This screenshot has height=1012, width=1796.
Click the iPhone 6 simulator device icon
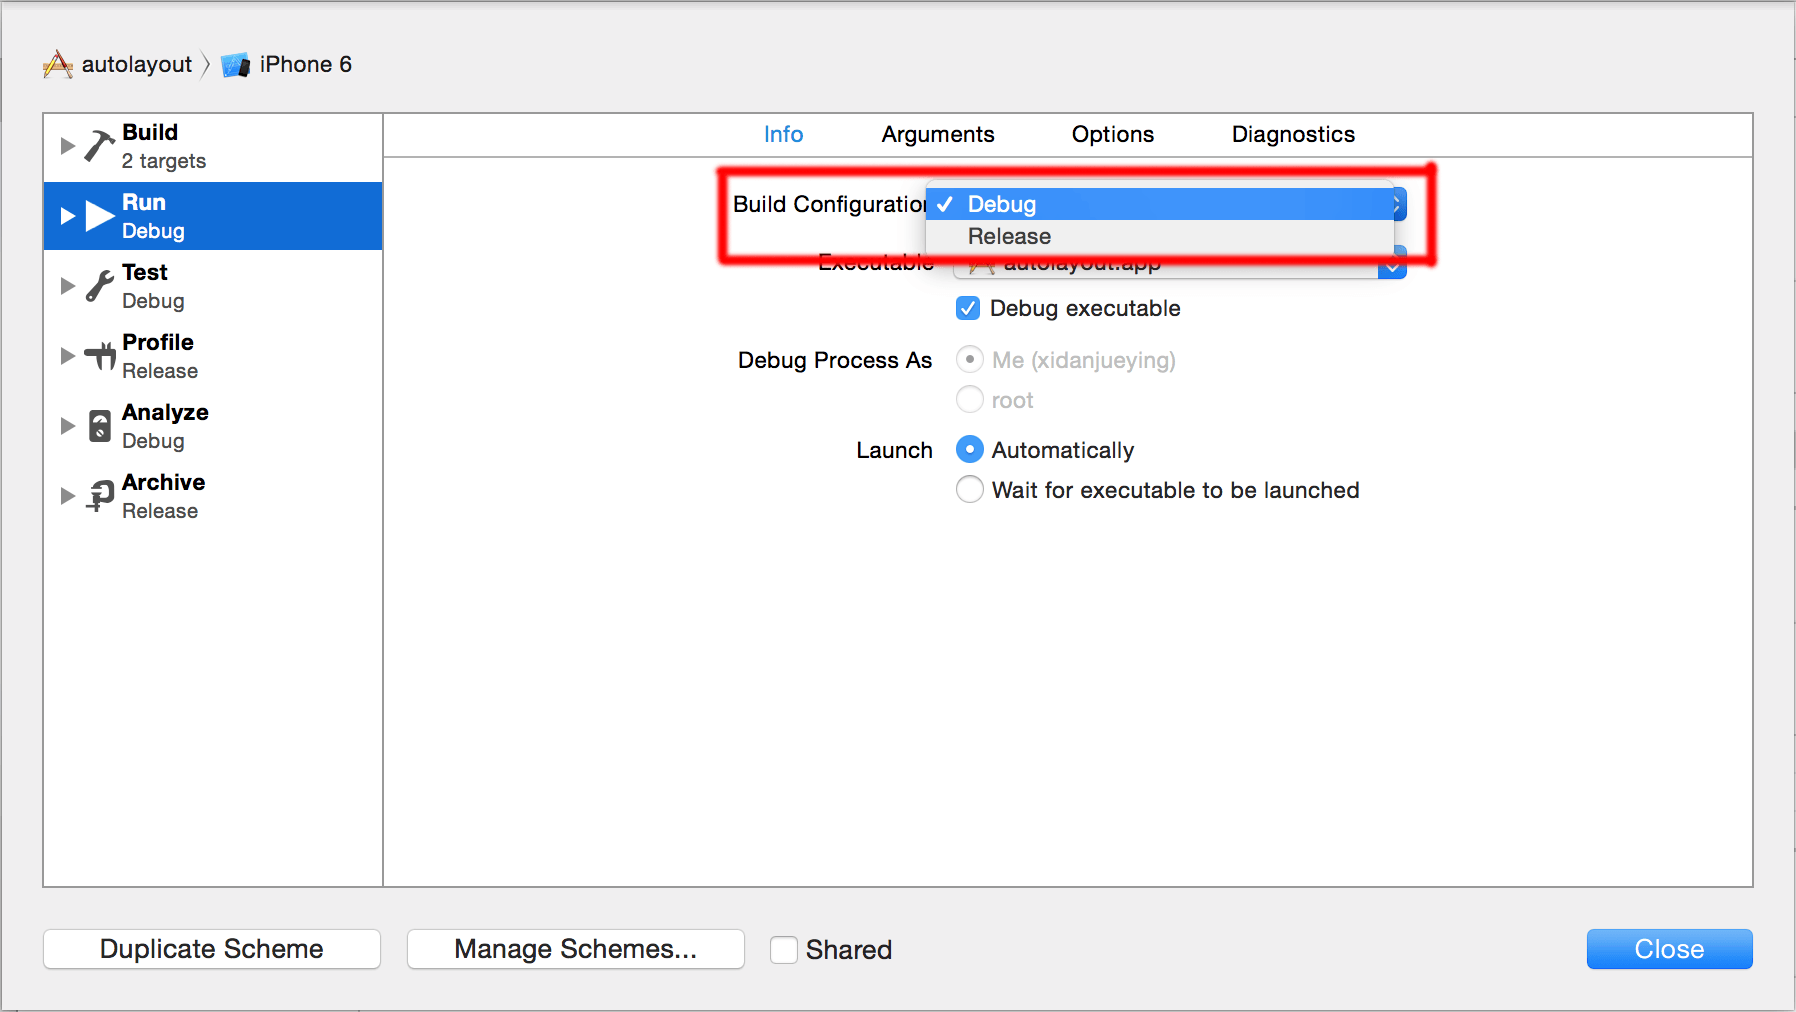[x=235, y=65]
